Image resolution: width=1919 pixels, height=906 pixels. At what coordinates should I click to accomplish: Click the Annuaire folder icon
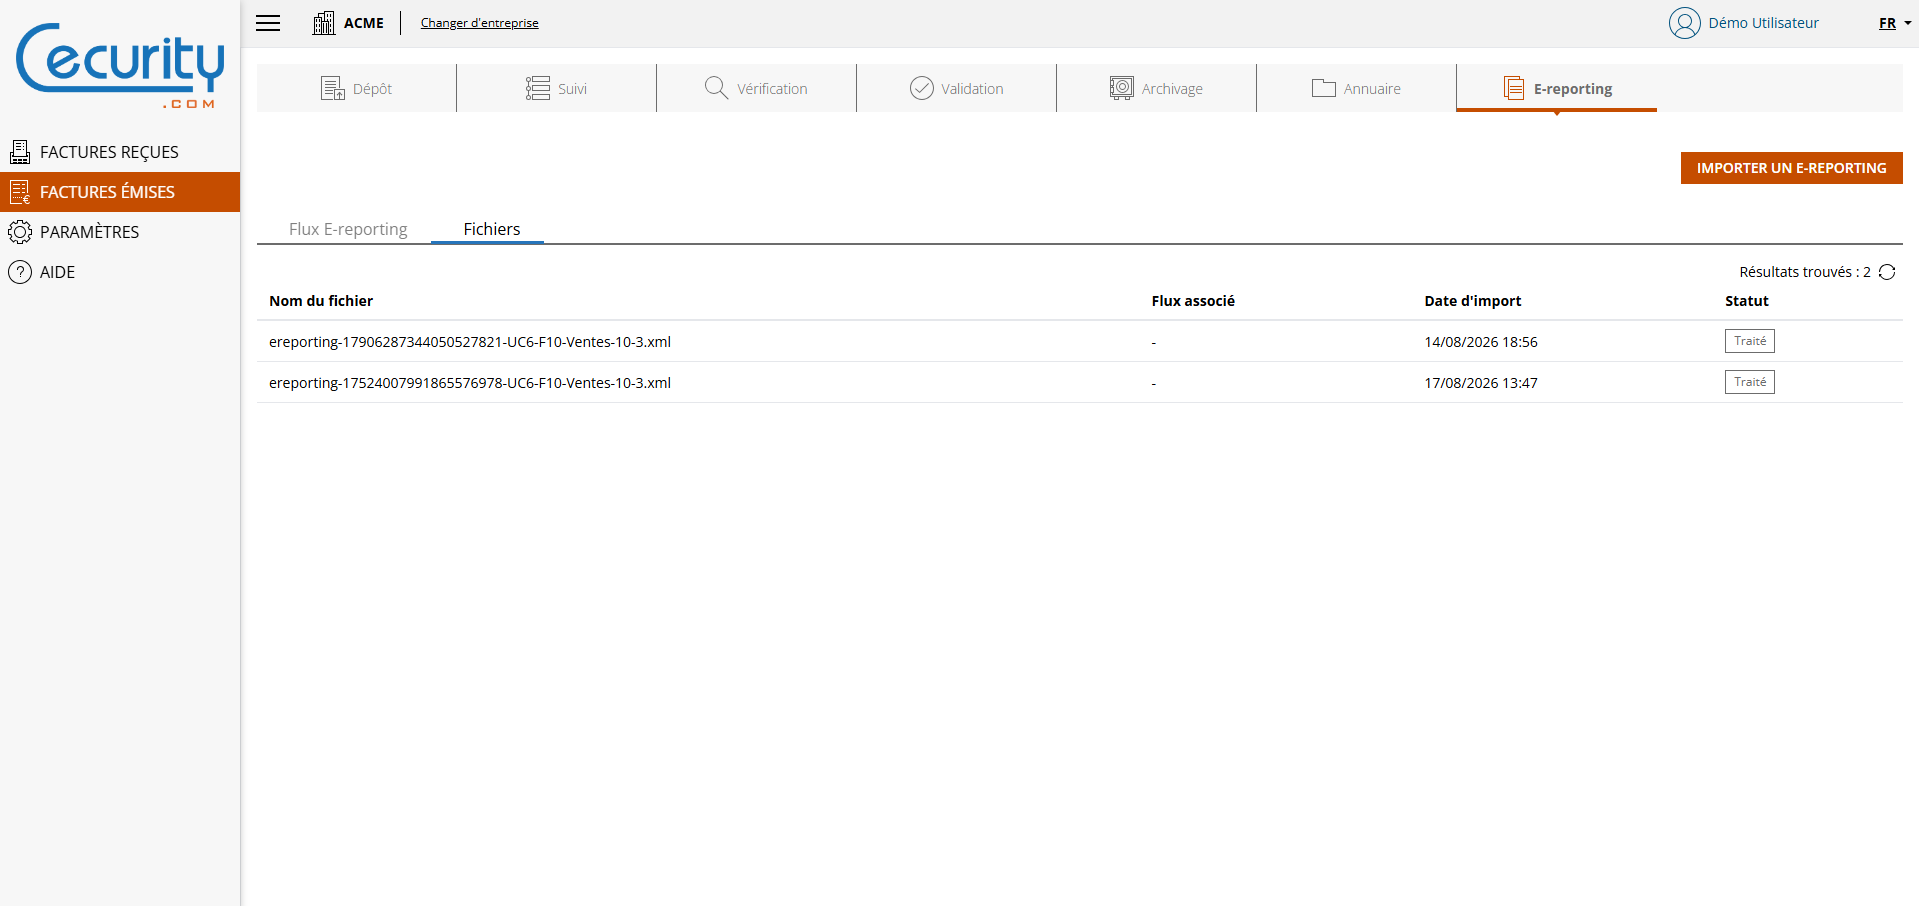tap(1323, 88)
